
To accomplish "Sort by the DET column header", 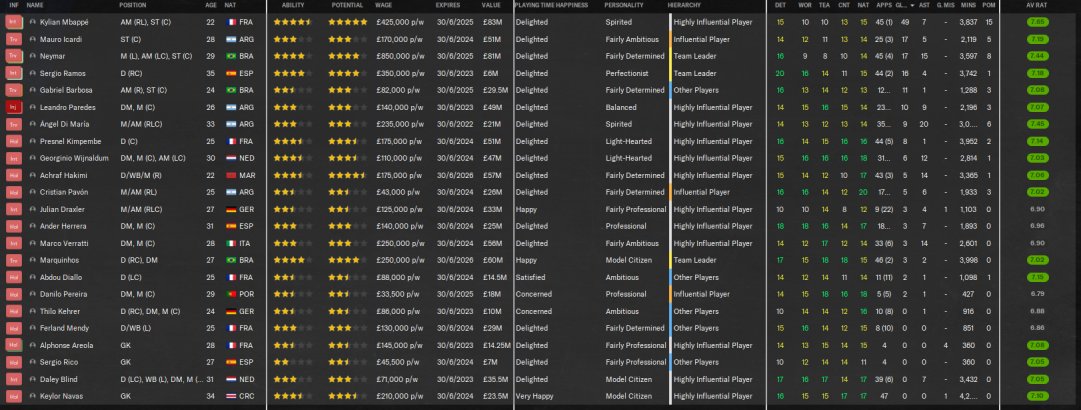I will point(780,5).
